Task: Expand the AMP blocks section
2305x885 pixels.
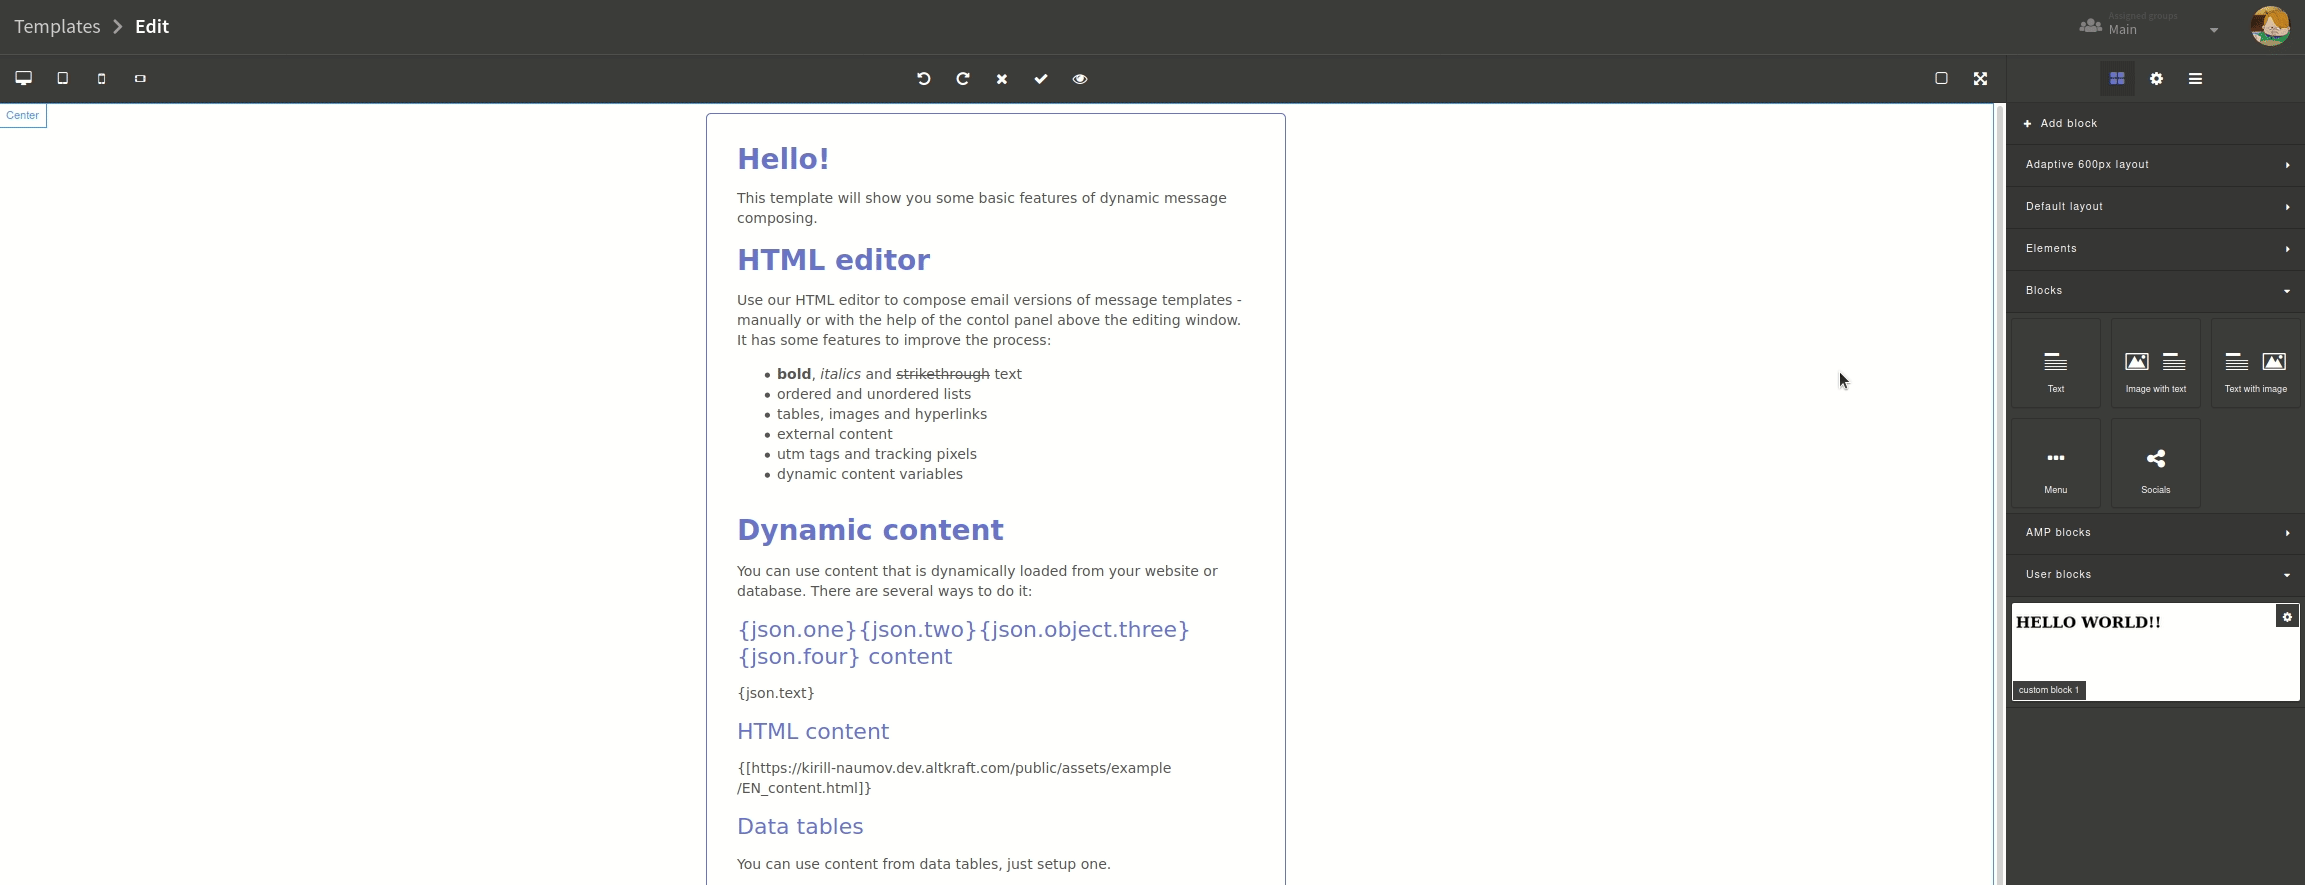Action: coord(2155,532)
